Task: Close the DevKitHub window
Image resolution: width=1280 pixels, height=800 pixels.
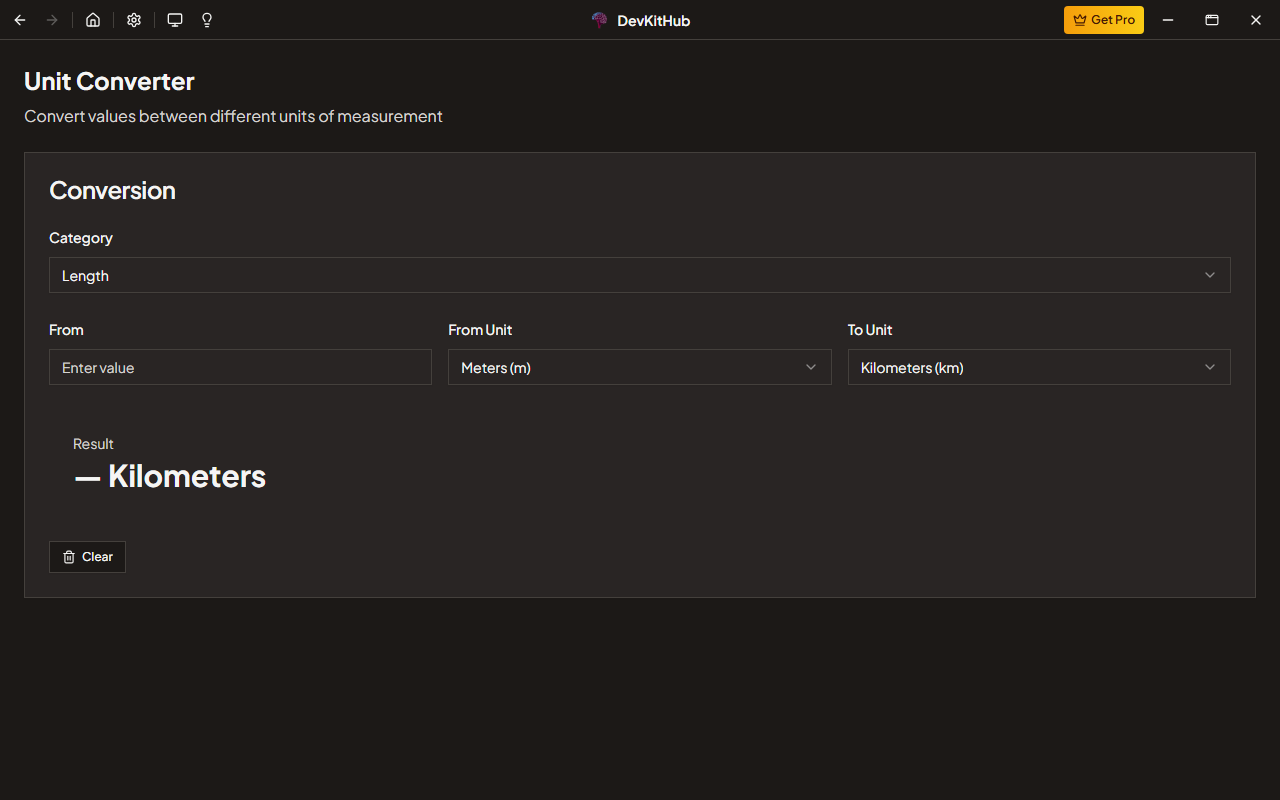Action: tap(1256, 20)
